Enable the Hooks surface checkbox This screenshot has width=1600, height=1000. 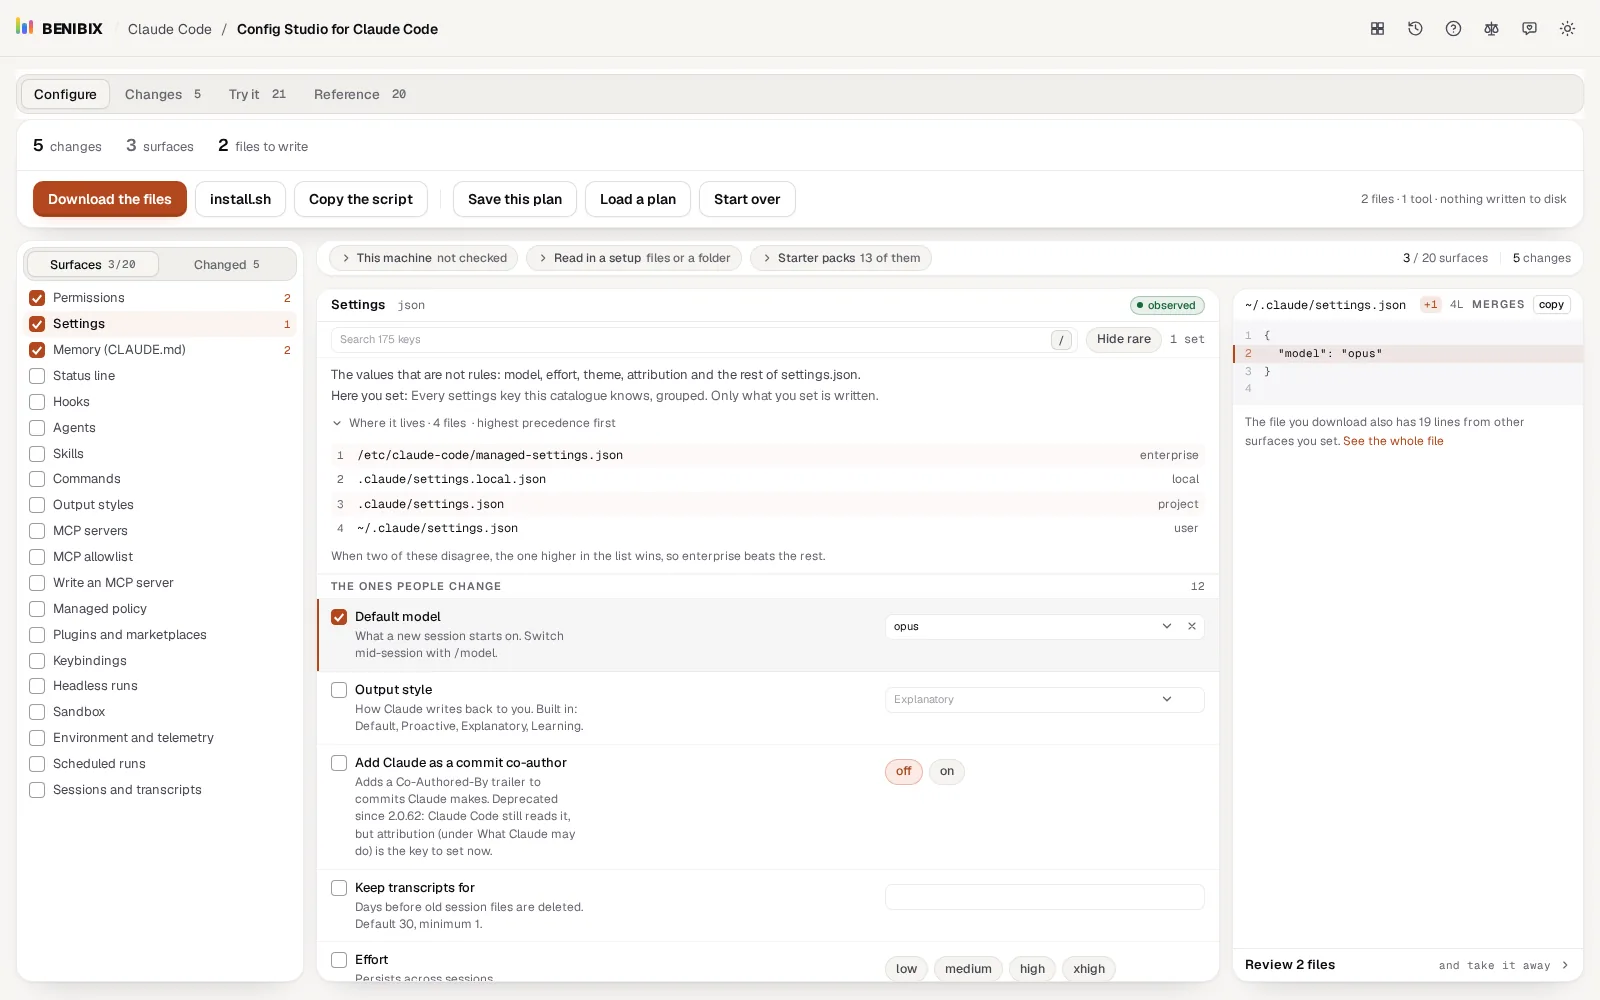point(37,402)
